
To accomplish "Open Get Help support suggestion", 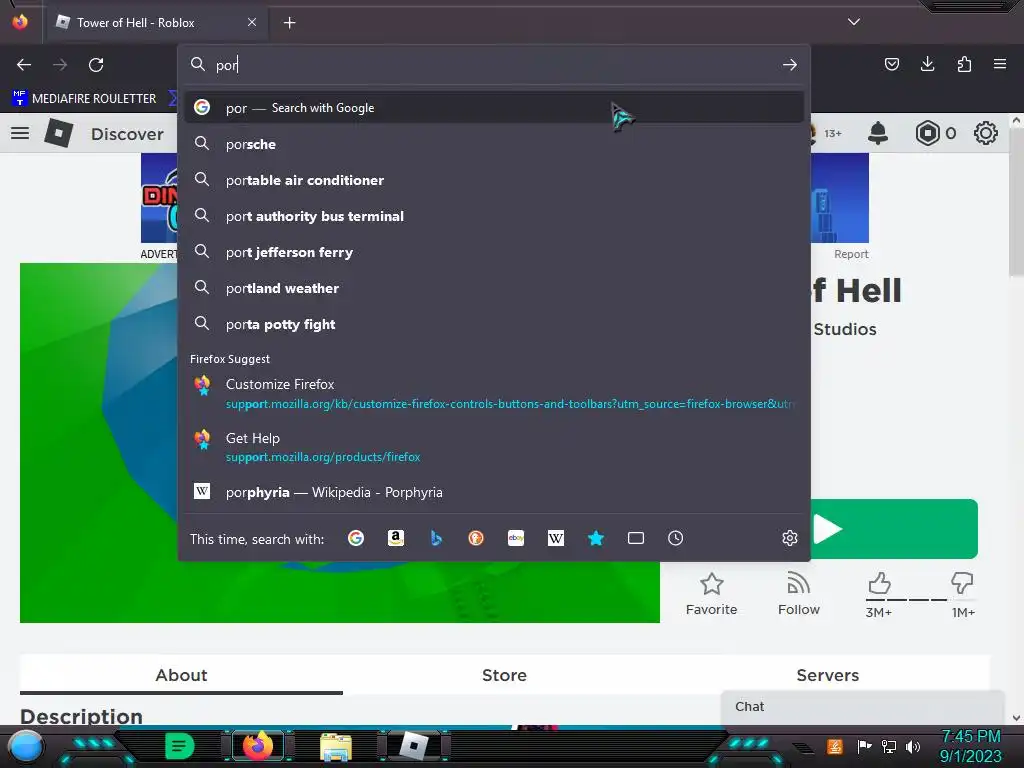I will [494, 447].
